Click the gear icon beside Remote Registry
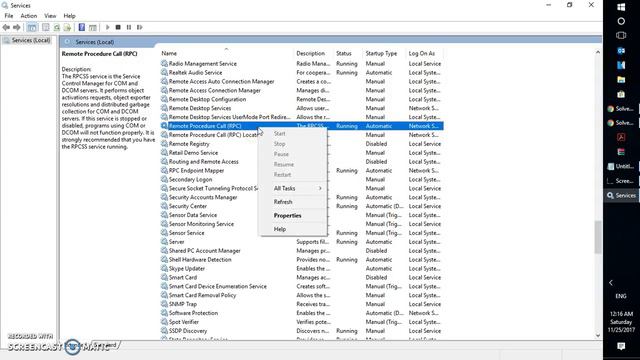640x360 pixels. (164, 144)
